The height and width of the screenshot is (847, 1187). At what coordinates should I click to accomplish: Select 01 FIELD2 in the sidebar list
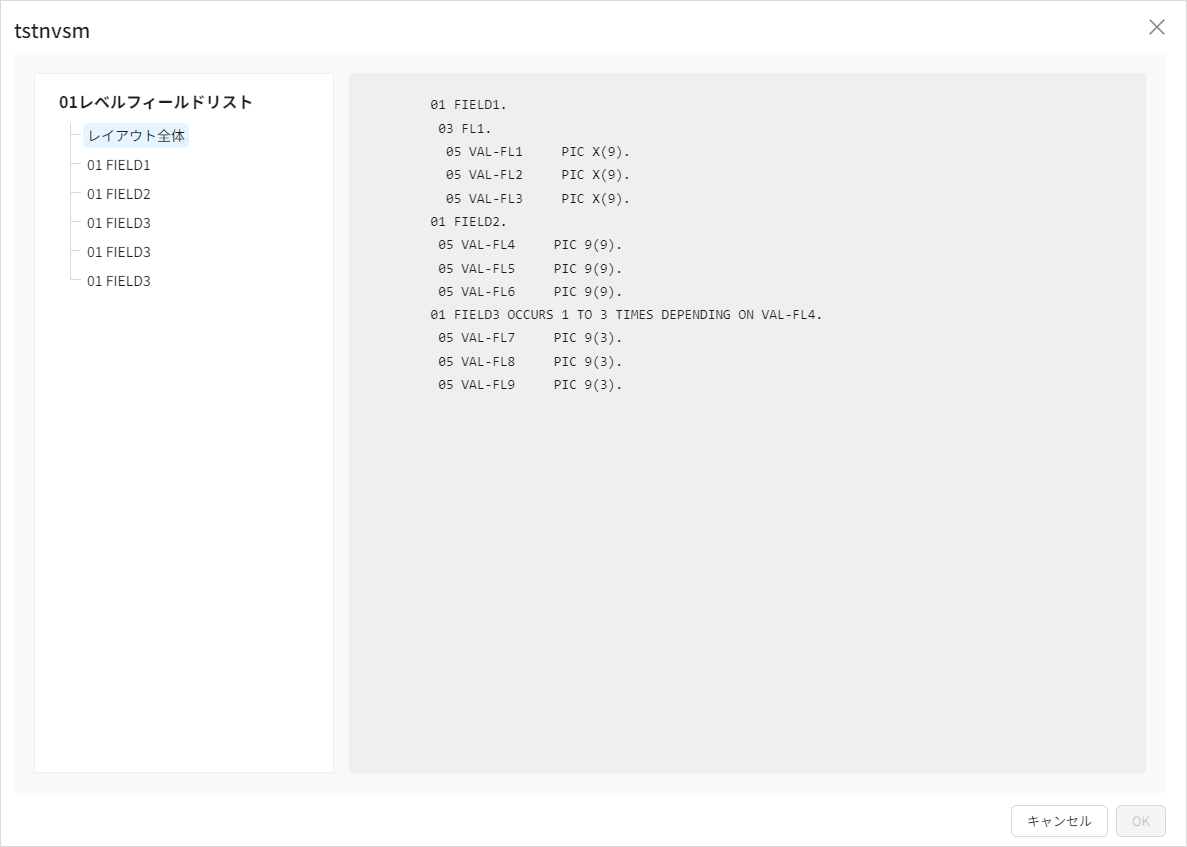120,193
